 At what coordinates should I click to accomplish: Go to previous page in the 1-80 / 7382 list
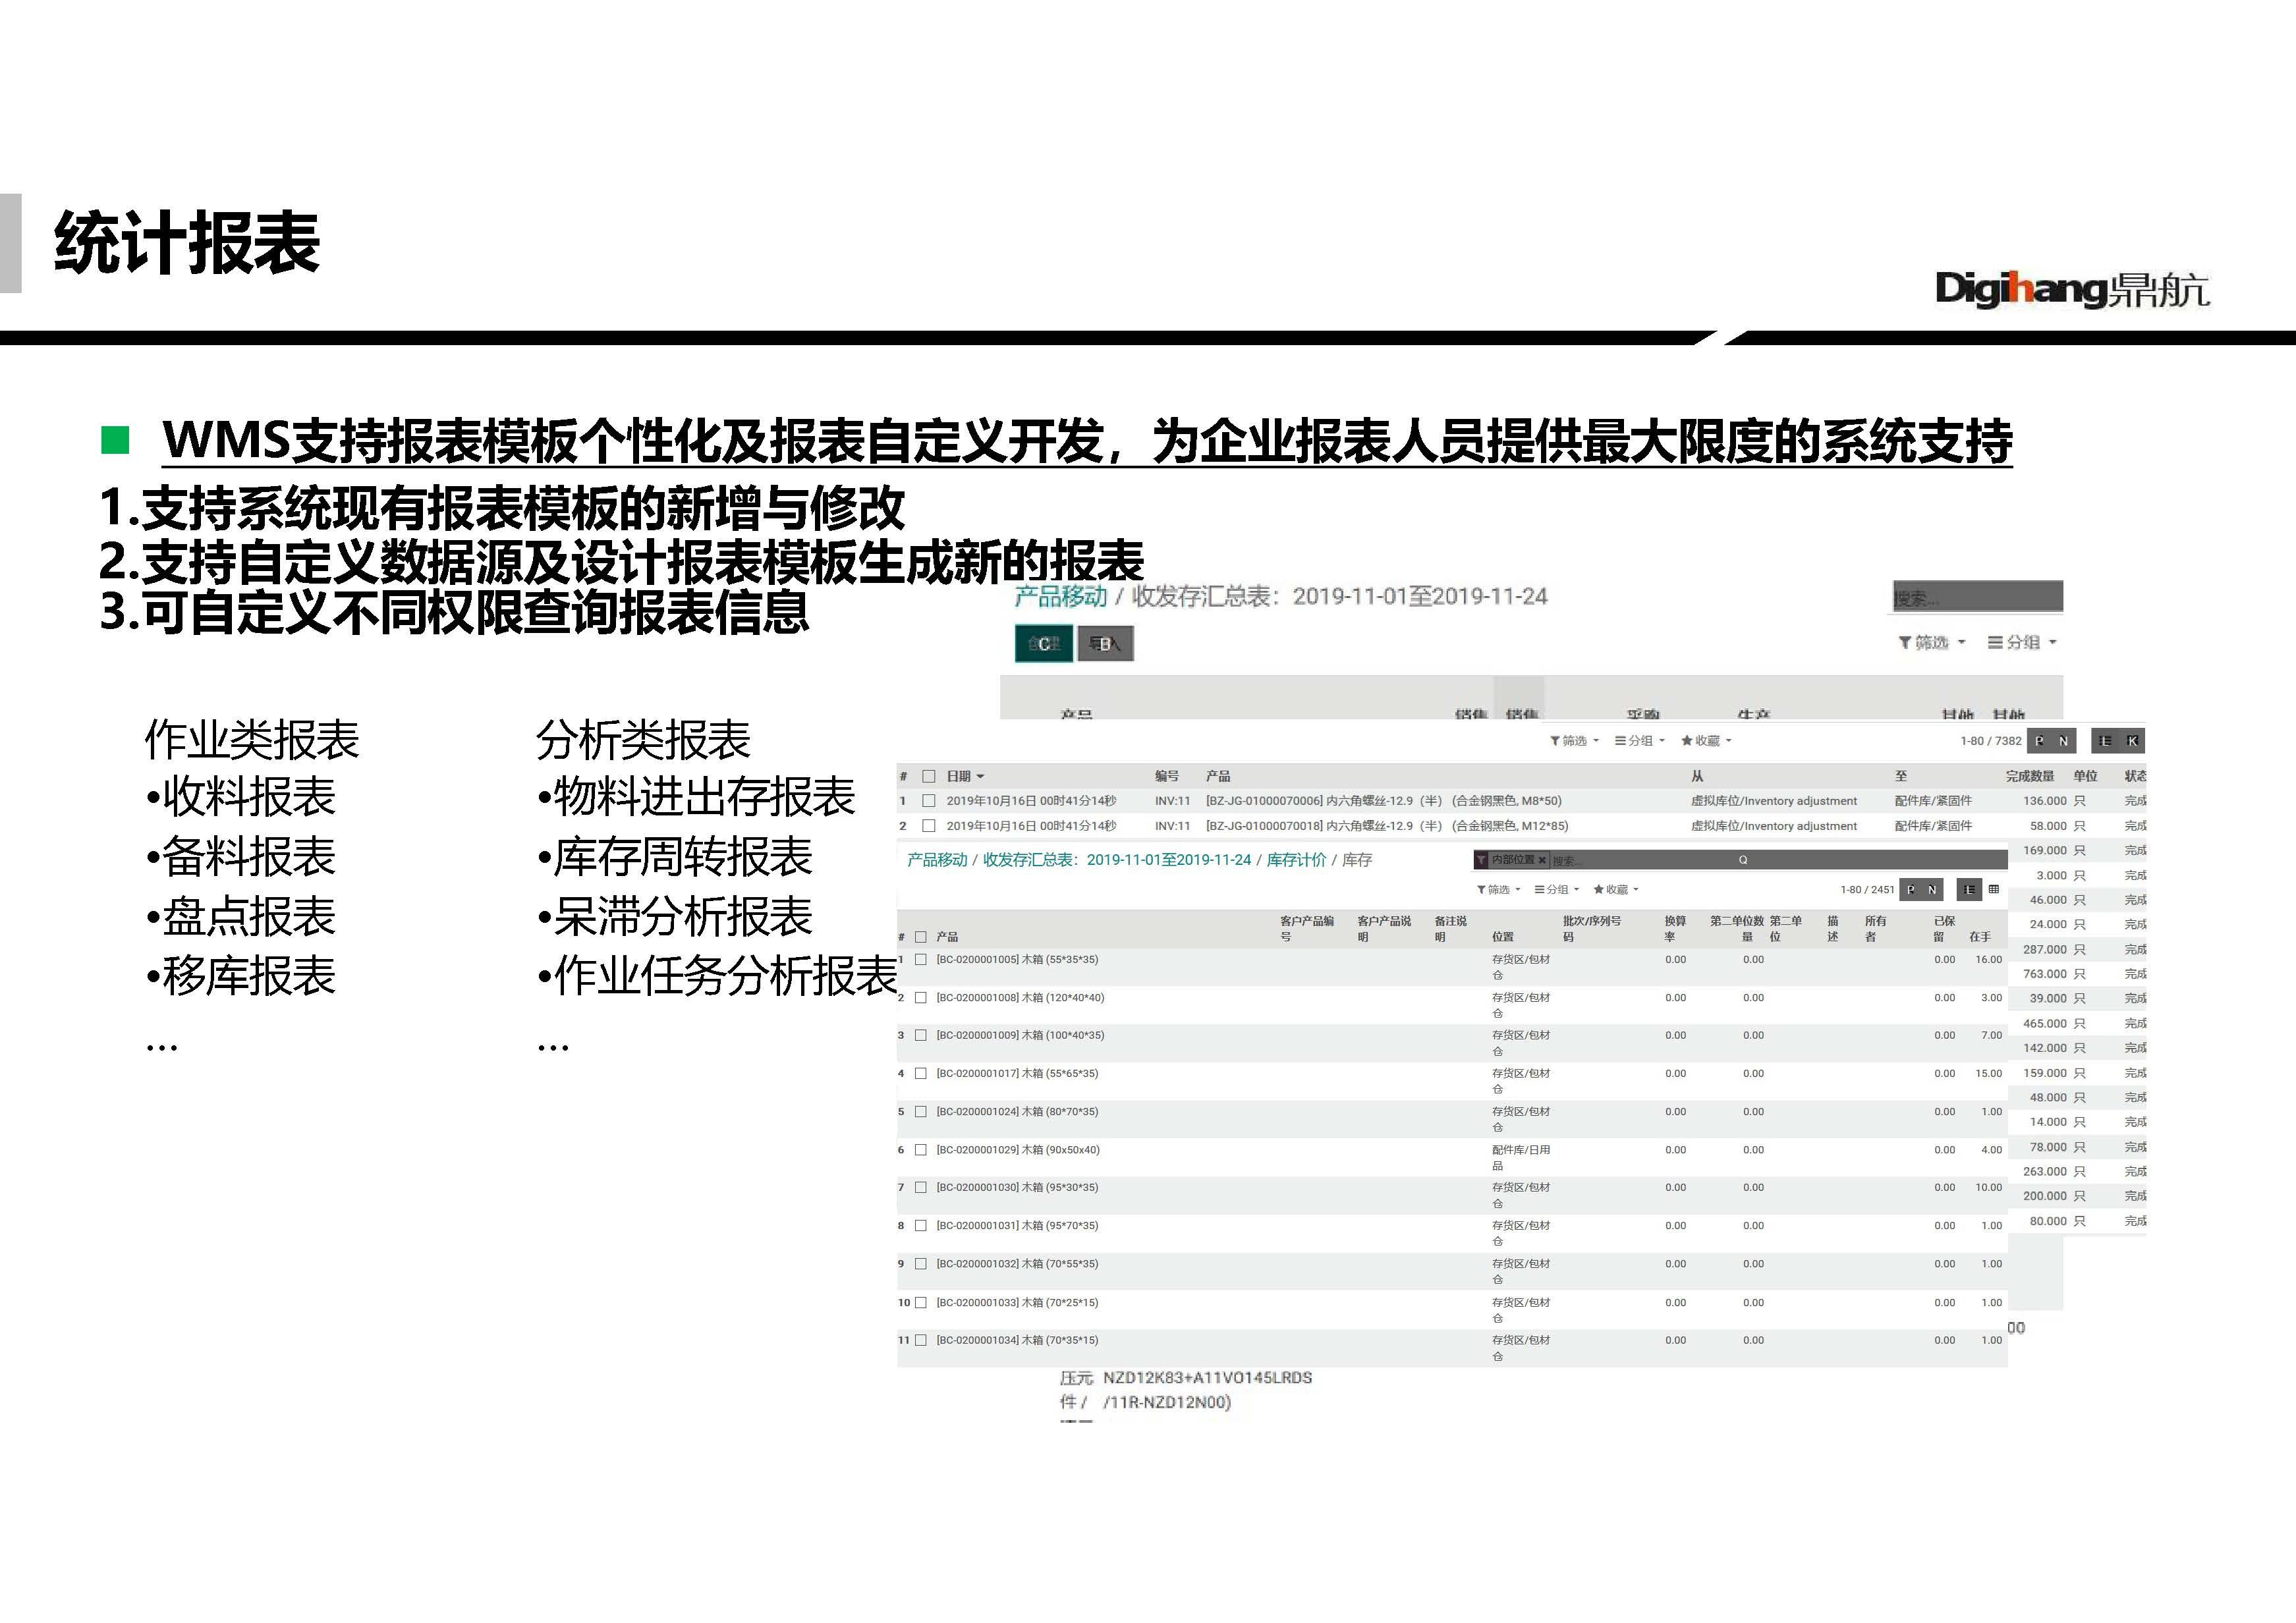tap(2039, 741)
